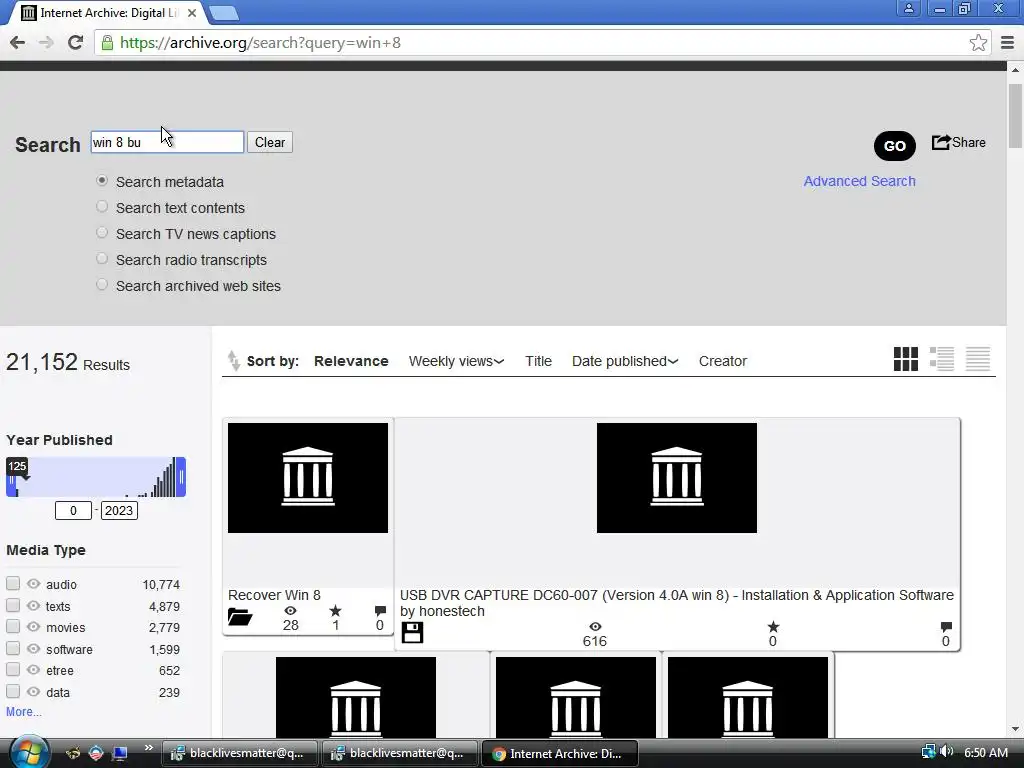
Task: Click the address bar URL
Action: [x=260, y=43]
